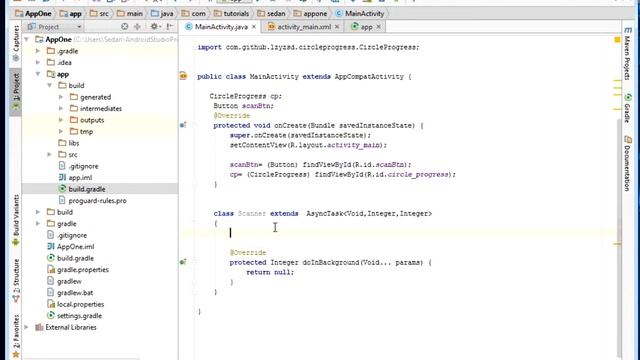Close the MainActivity.java editor tab
Image resolution: width=640 pixels, height=360 pixels.
click(254, 27)
